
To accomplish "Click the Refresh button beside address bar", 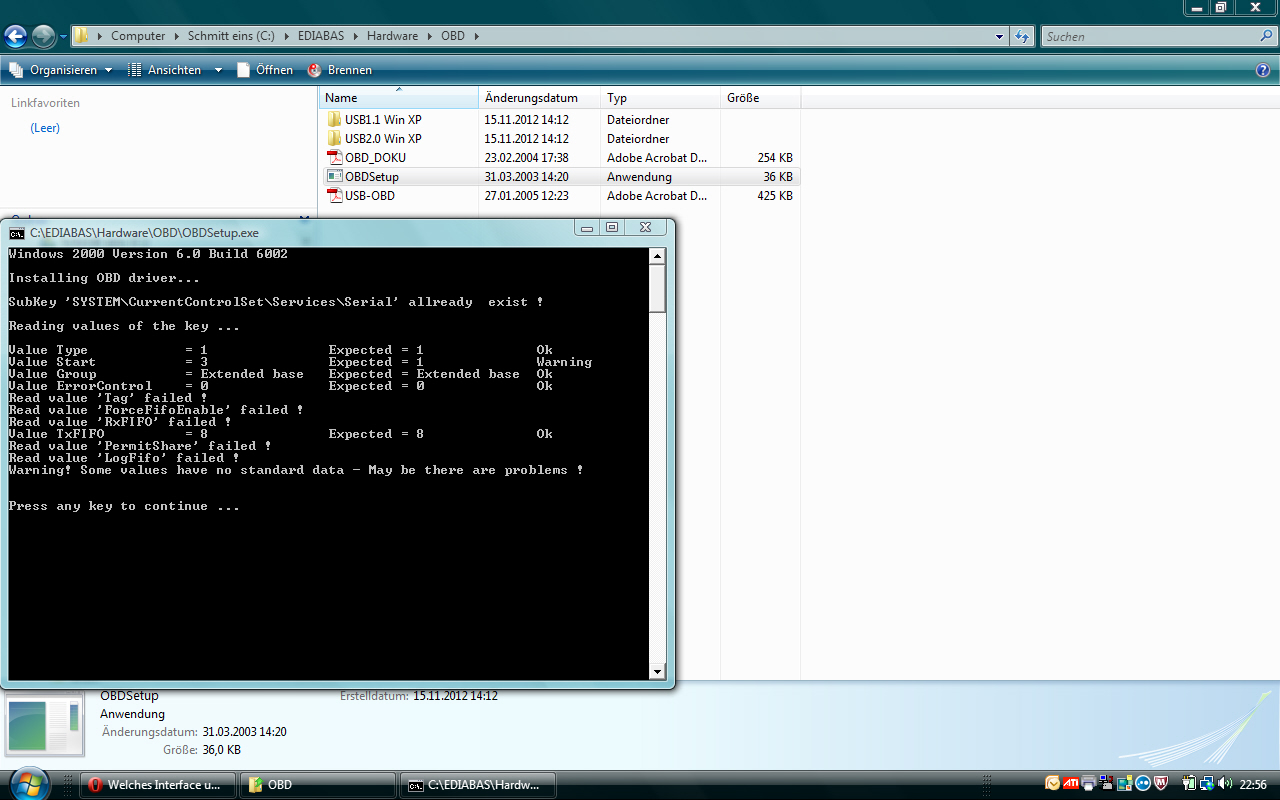I will pyautogui.click(x=1022, y=37).
